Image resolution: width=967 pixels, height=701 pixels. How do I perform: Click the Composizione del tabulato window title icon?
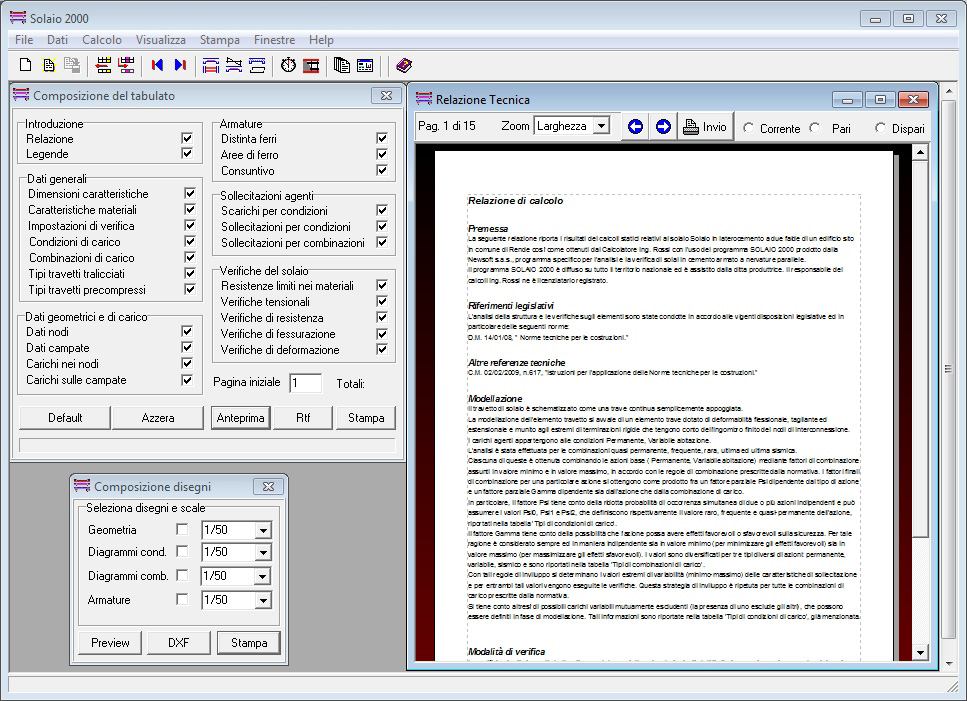click(21, 95)
